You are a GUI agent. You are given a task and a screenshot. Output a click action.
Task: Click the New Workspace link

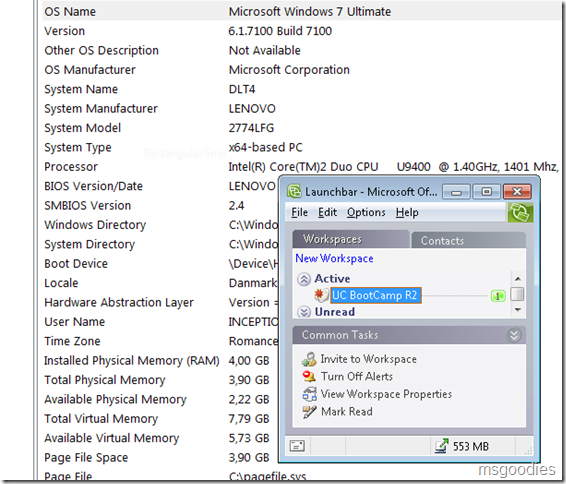point(334,258)
